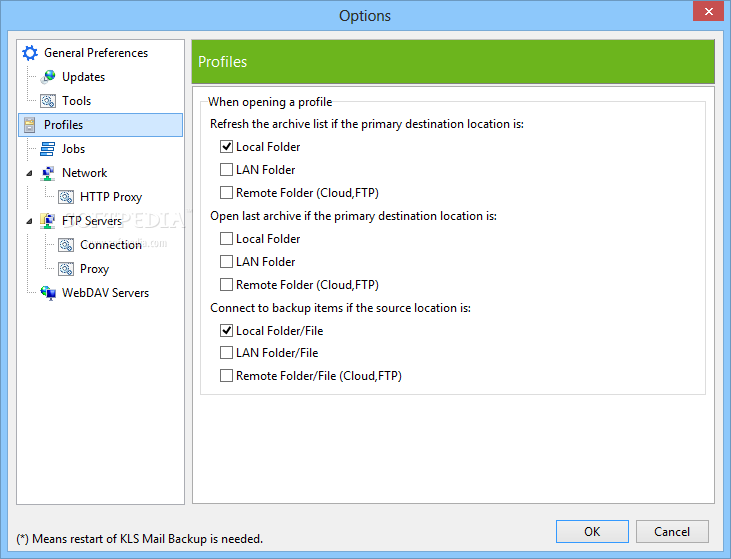
Task: Click the WebDAV Servers icon
Action: coord(48,293)
